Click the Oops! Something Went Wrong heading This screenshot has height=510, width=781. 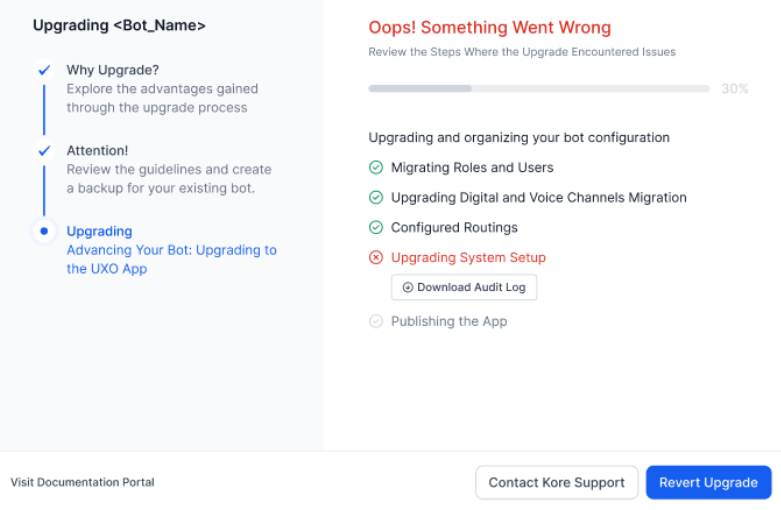(x=489, y=28)
